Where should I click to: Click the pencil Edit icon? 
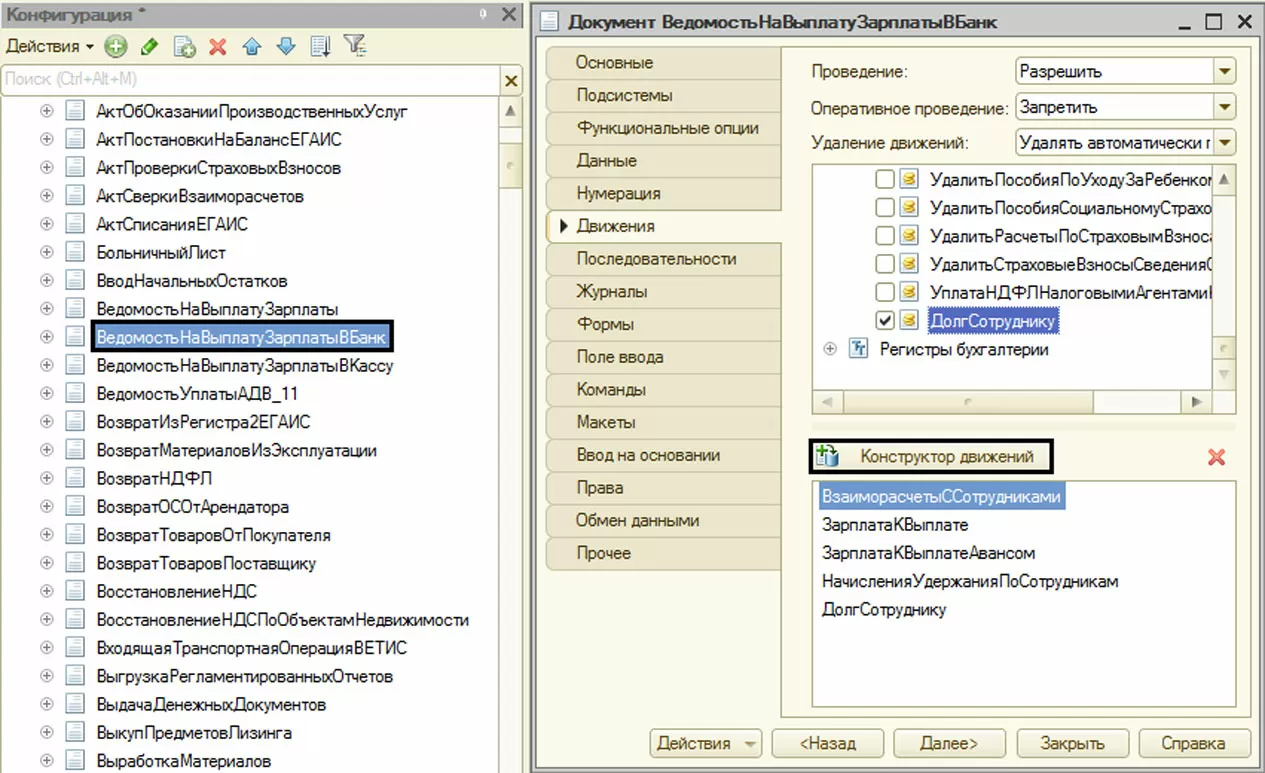[150, 46]
